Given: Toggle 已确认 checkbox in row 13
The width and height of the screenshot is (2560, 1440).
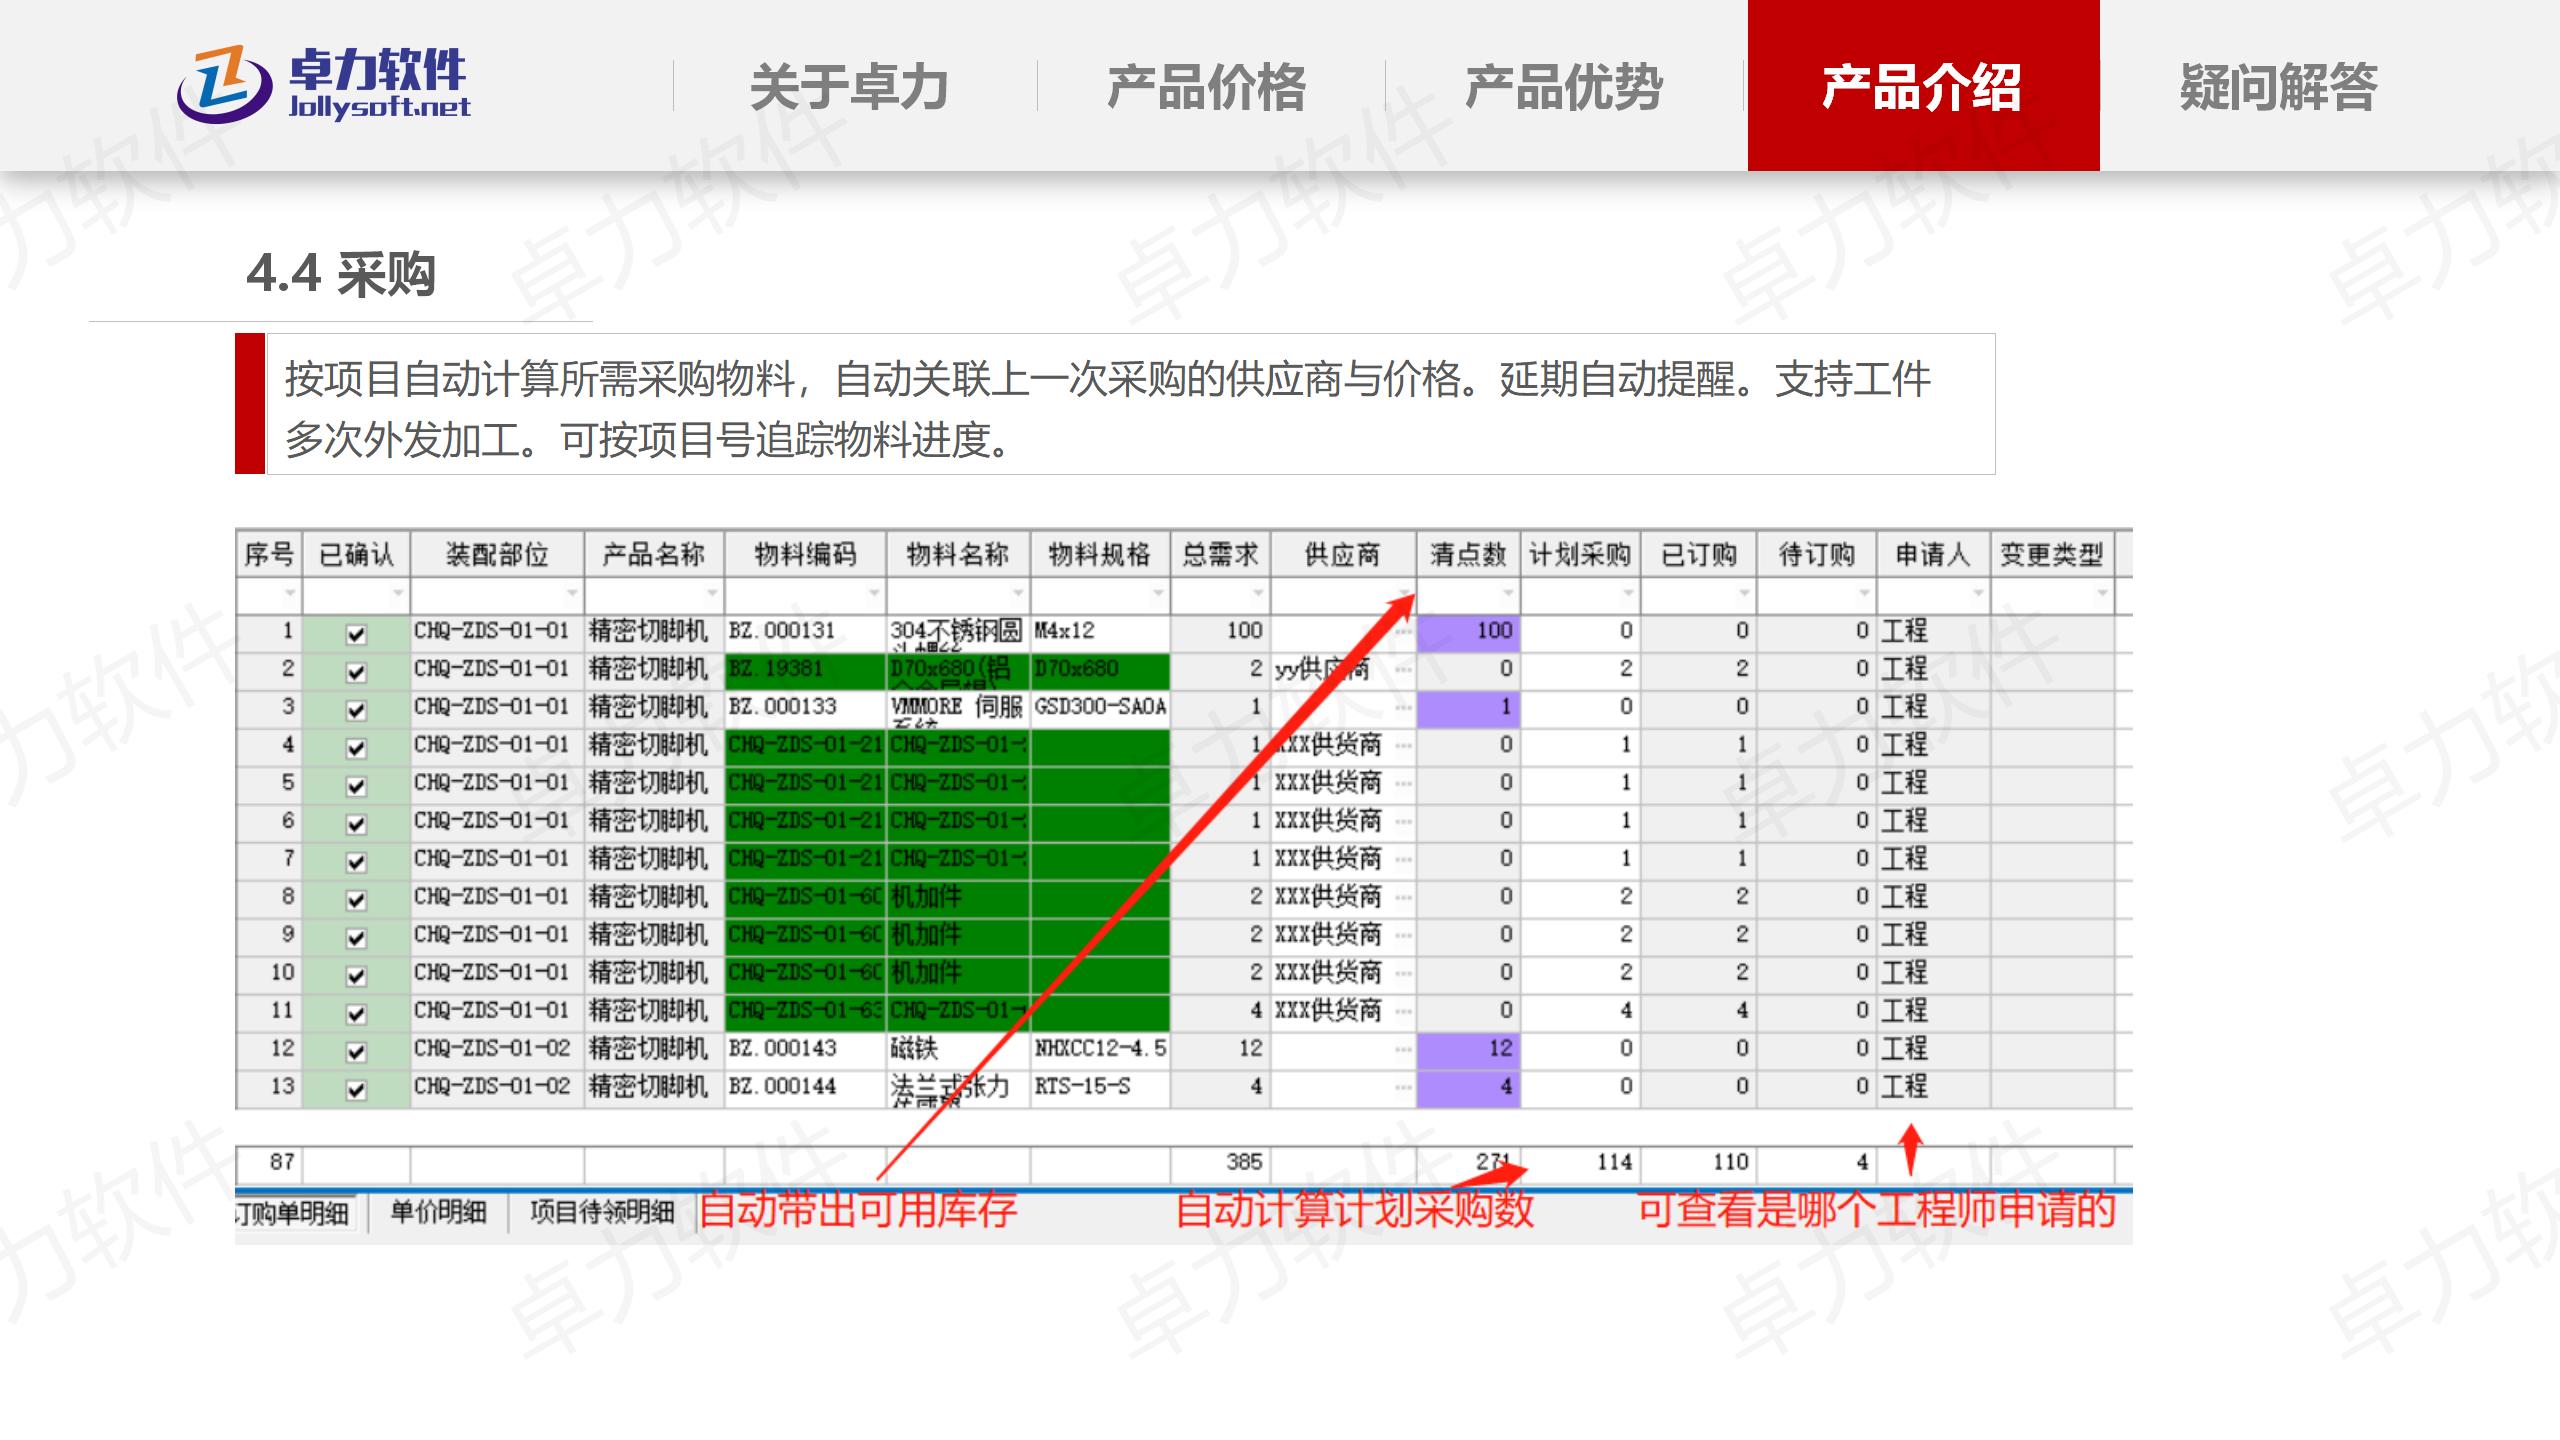Looking at the screenshot, I should pyautogui.click(x=356, y=1090).
